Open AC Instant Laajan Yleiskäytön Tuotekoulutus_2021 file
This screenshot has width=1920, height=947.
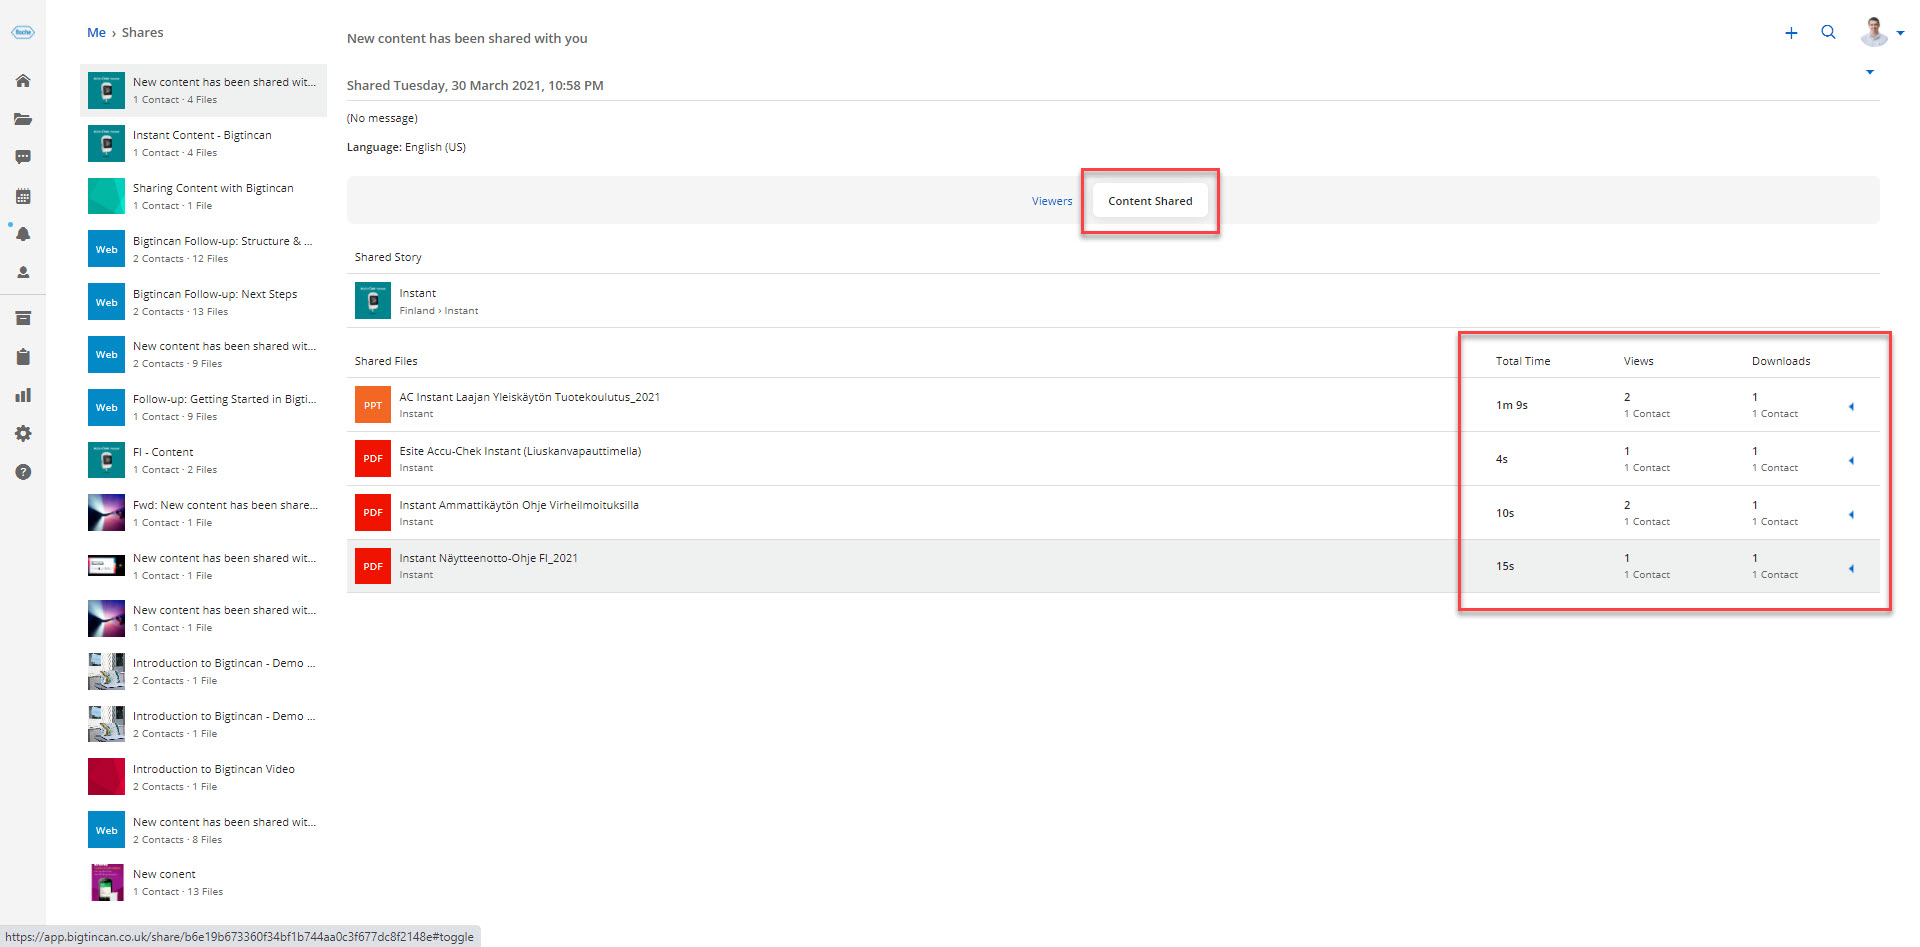coord(529,397)
